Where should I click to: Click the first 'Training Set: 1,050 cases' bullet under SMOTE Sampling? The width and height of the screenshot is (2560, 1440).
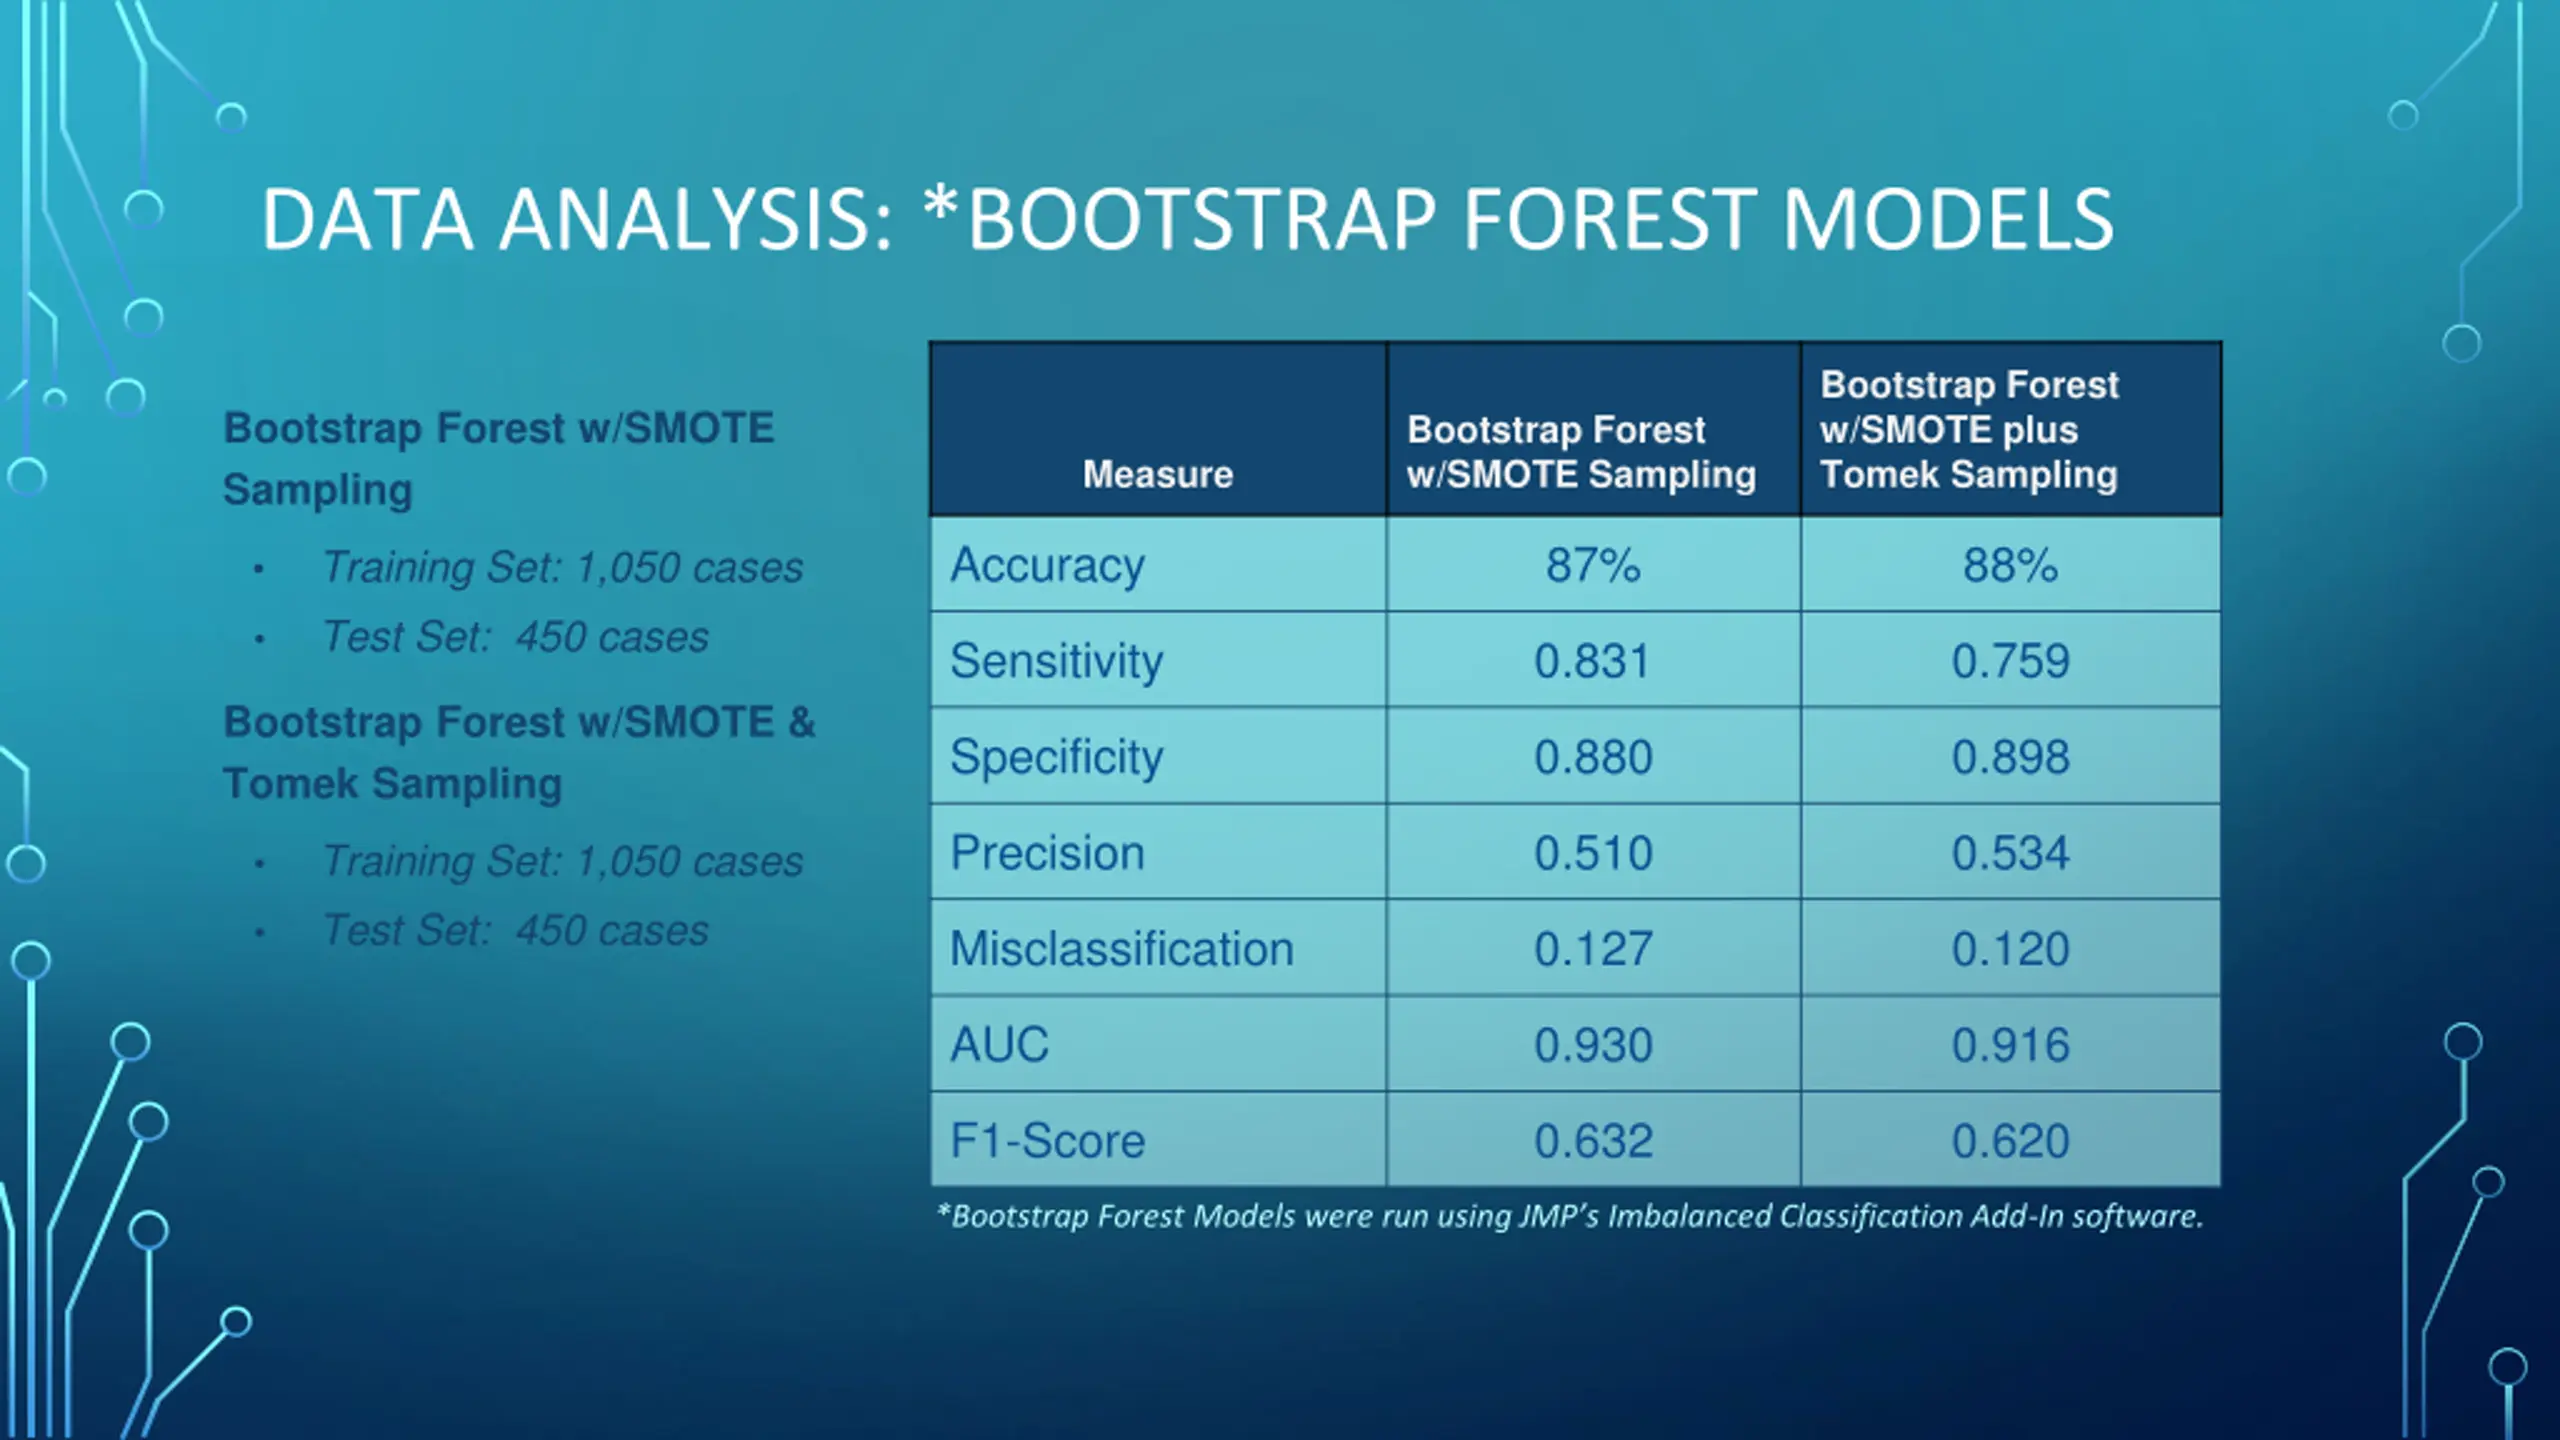coord(562,567)
